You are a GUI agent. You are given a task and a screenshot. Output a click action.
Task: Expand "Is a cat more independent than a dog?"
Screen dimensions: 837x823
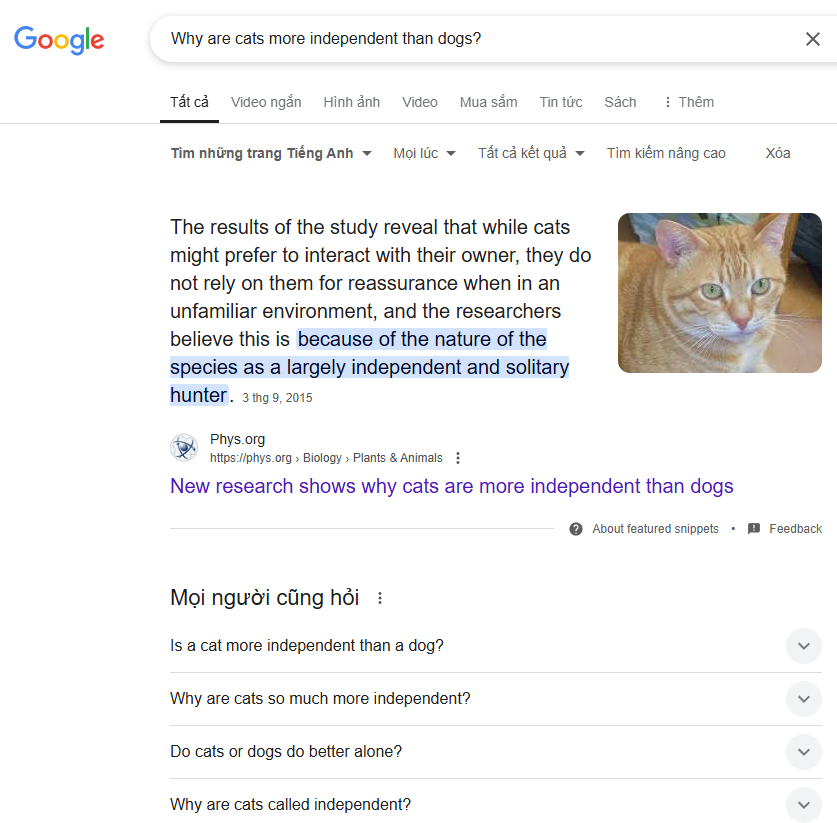pos(804,646)
